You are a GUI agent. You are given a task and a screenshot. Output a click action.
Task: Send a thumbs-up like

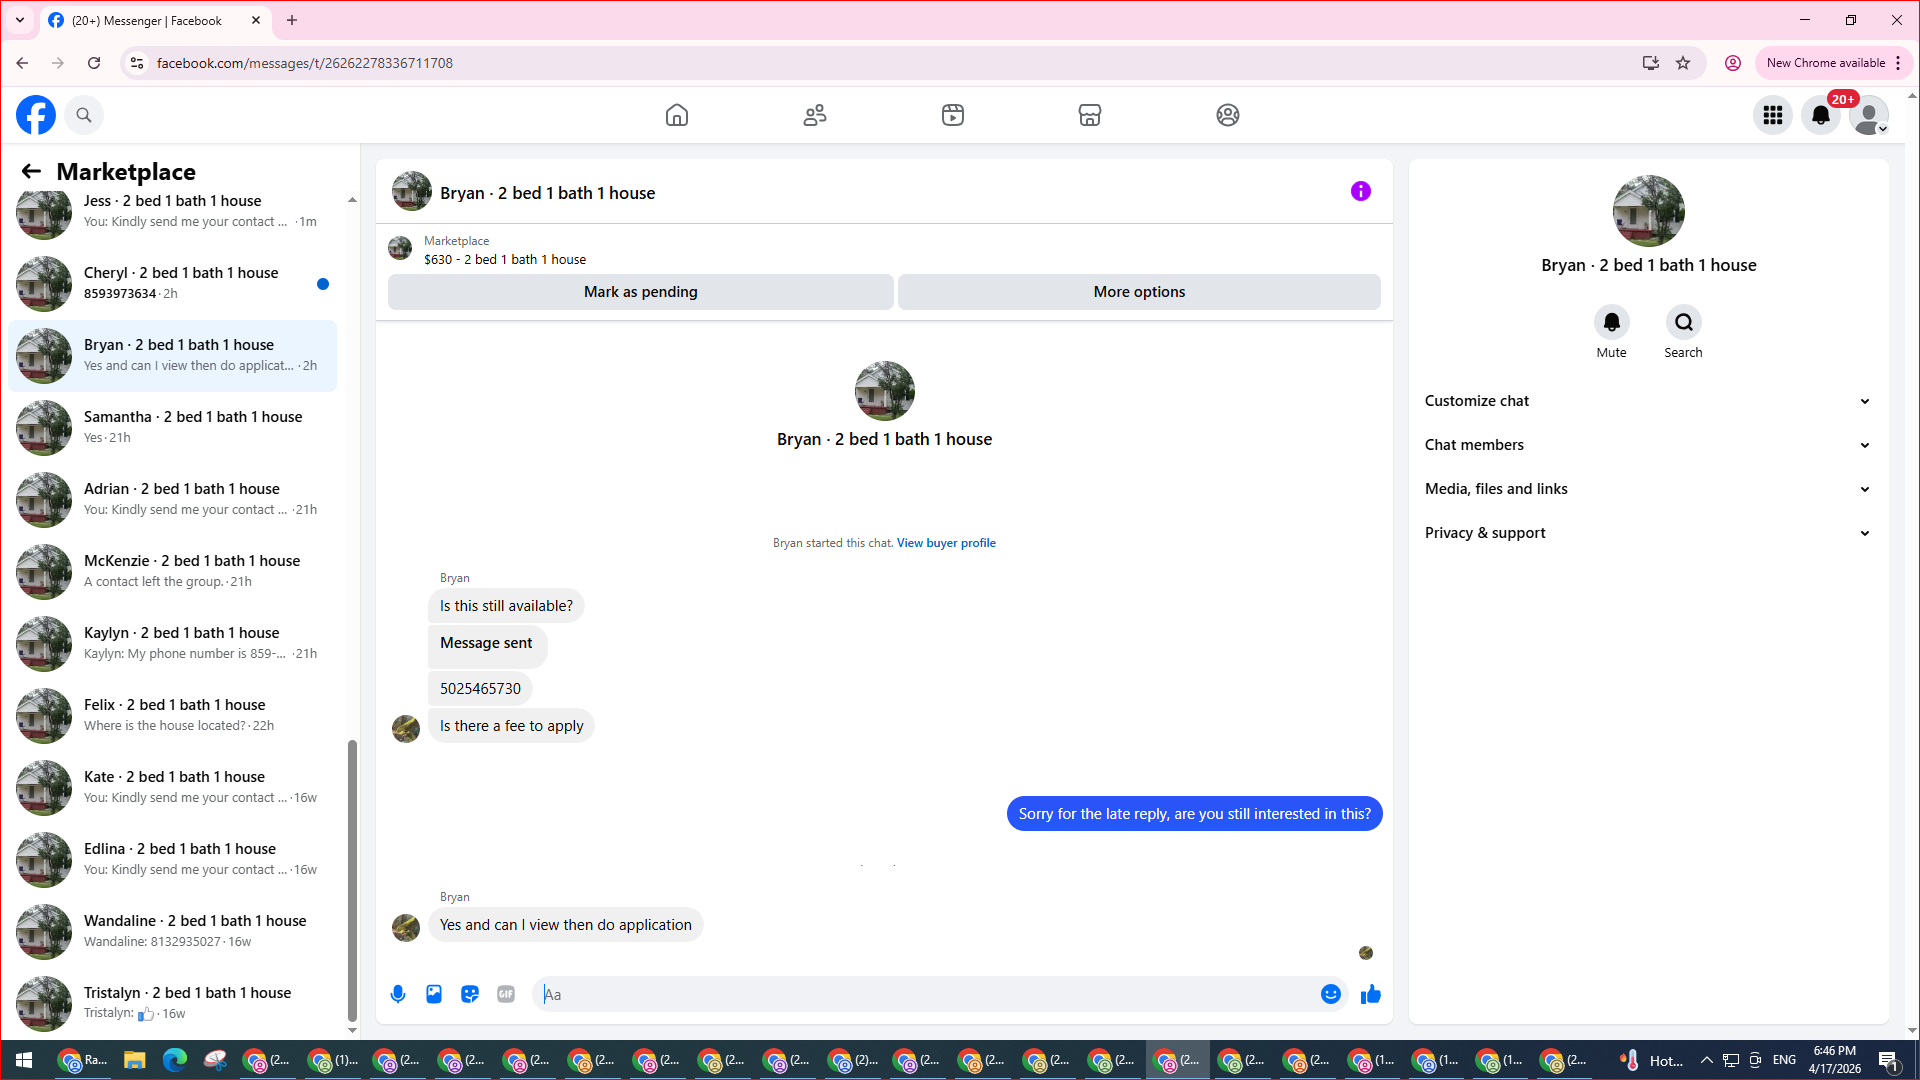click(1371, 994)
